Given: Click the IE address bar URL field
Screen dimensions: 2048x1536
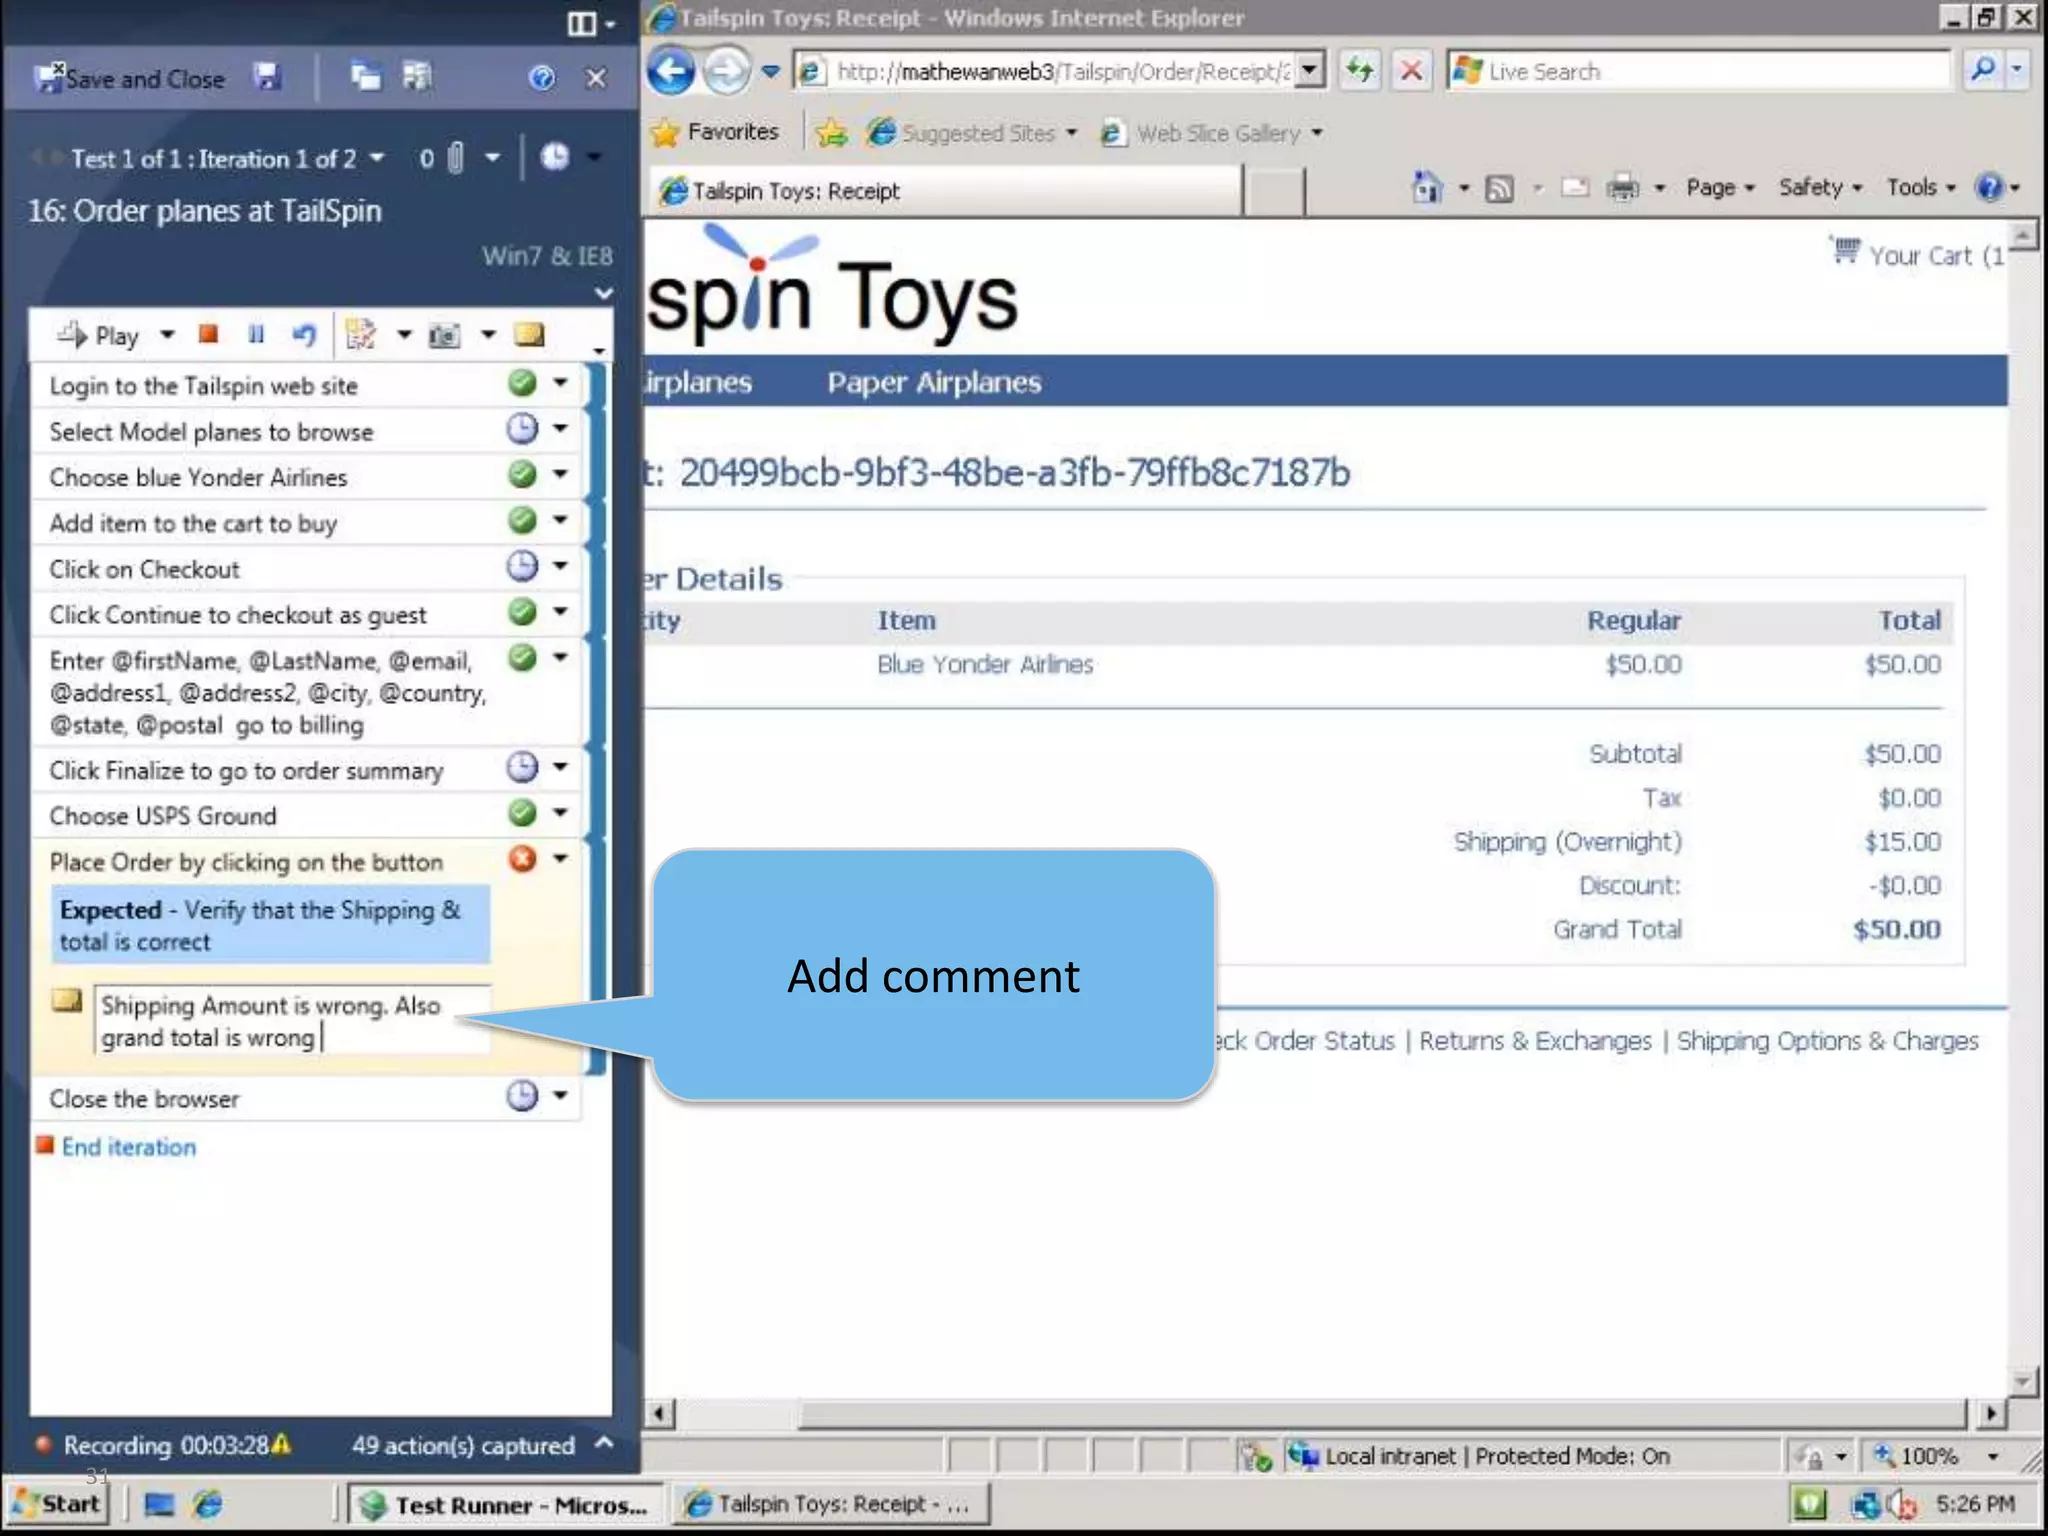Looking at the screenshot, I should pos(1060,71).
